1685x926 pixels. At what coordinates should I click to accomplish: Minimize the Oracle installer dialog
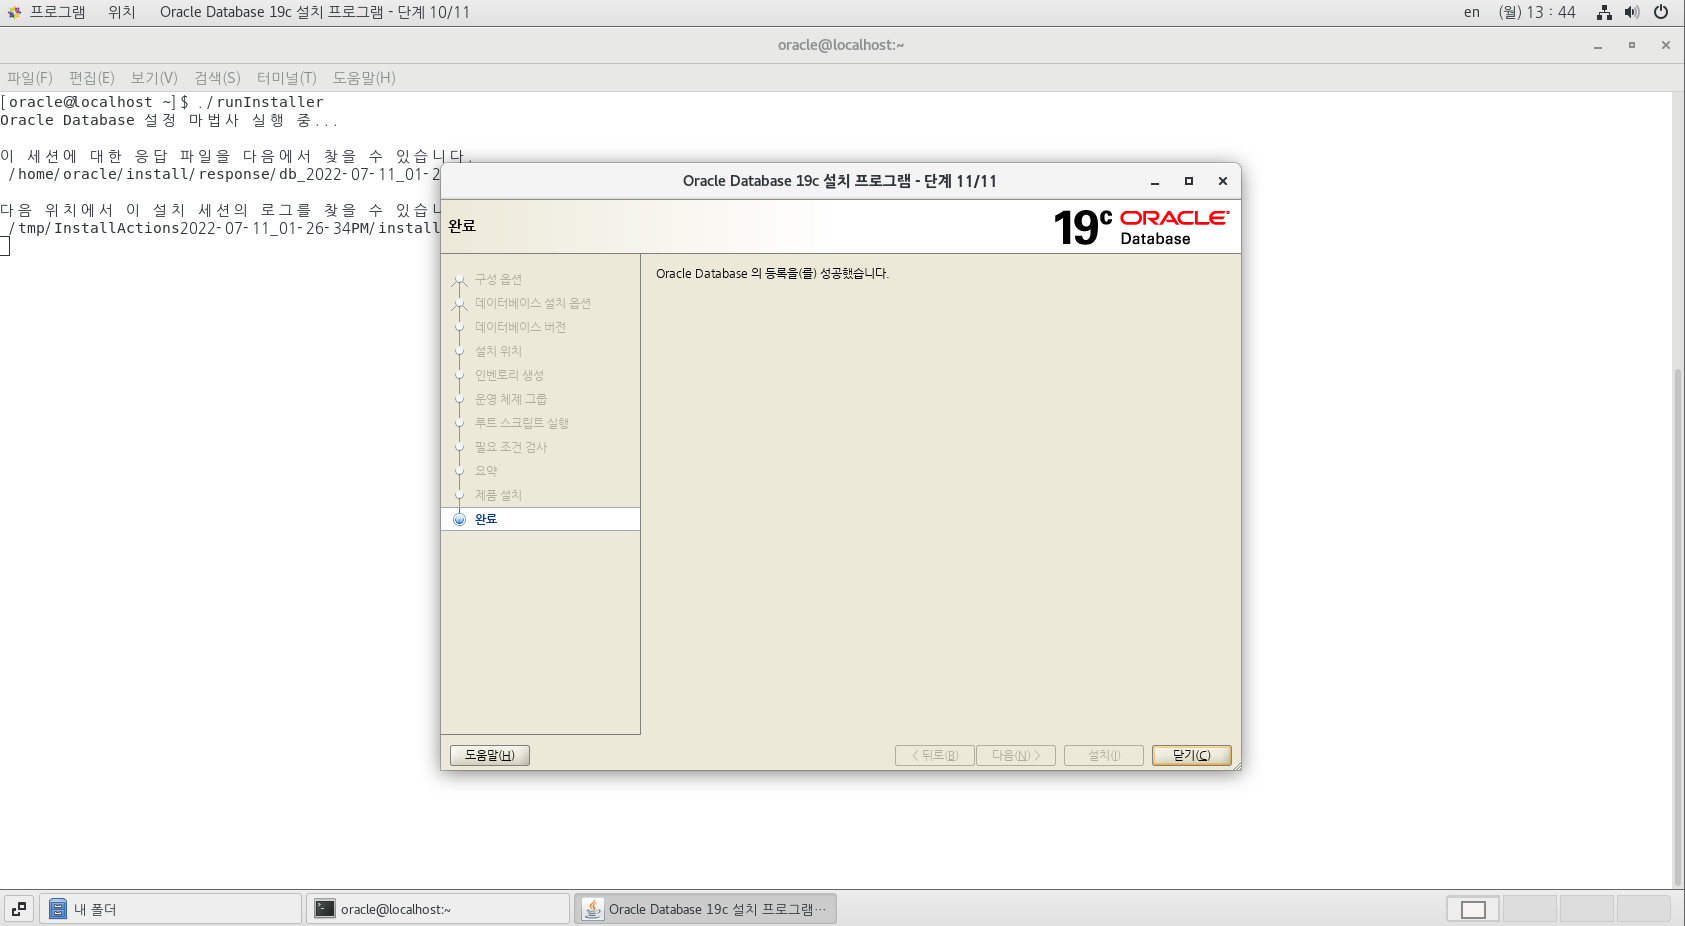[x=1155, y=181]
